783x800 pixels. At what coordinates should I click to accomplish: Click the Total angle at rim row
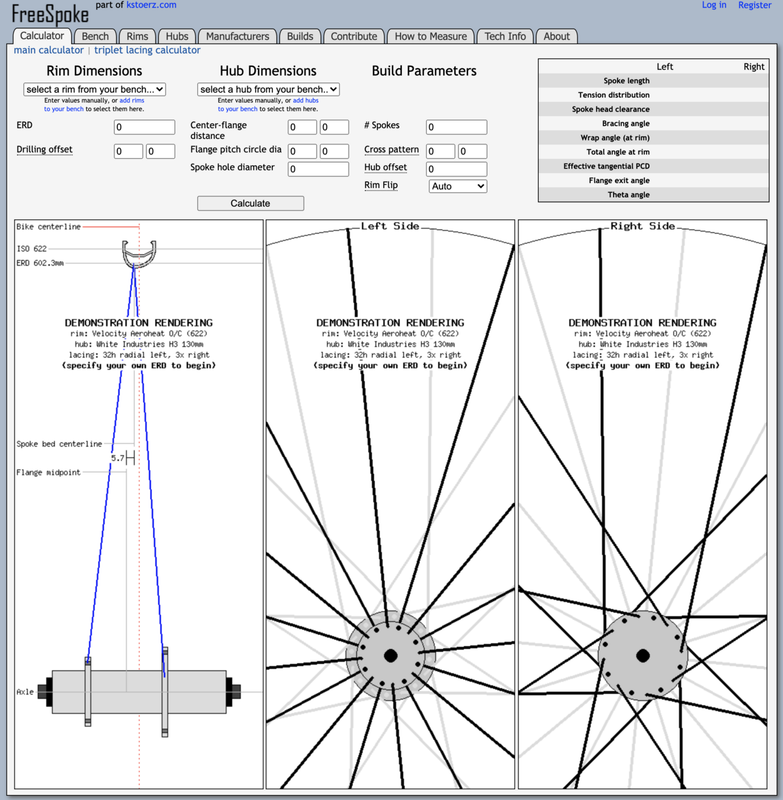[653, 152]
